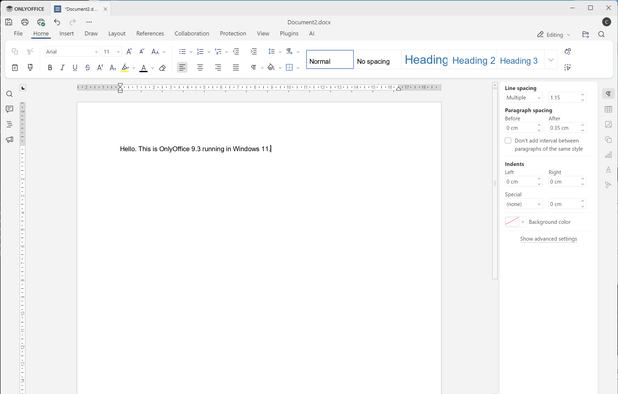Expand the styles gallery chevron
This screenshot has width=618, height=394.
551,60
